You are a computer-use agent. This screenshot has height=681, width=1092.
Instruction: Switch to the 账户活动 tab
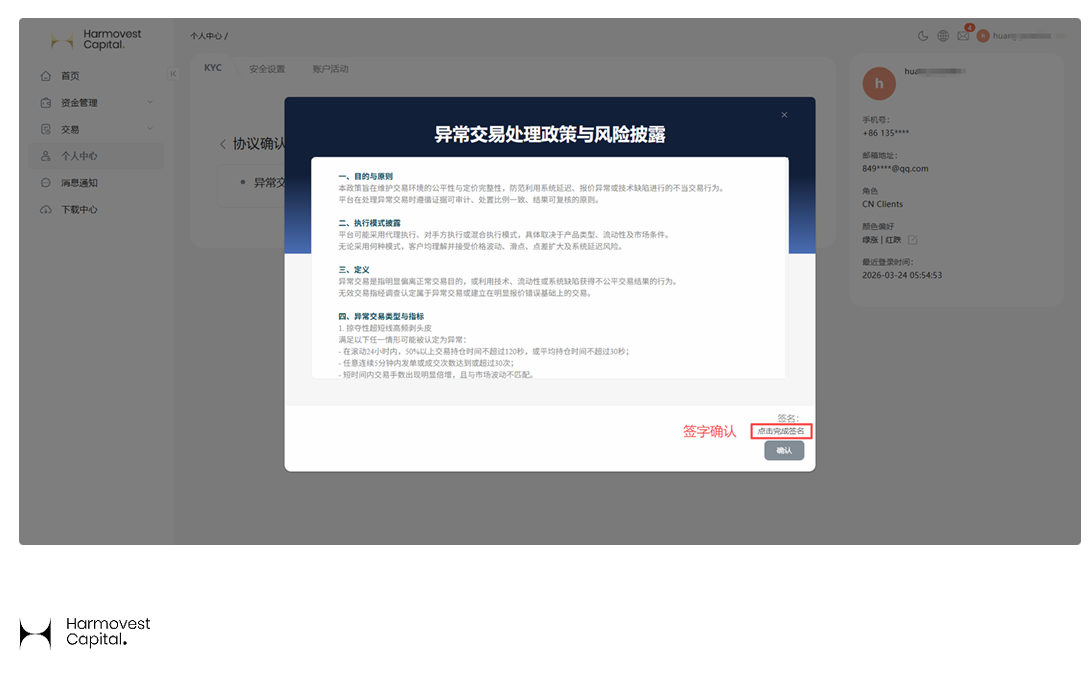point(330,69)
